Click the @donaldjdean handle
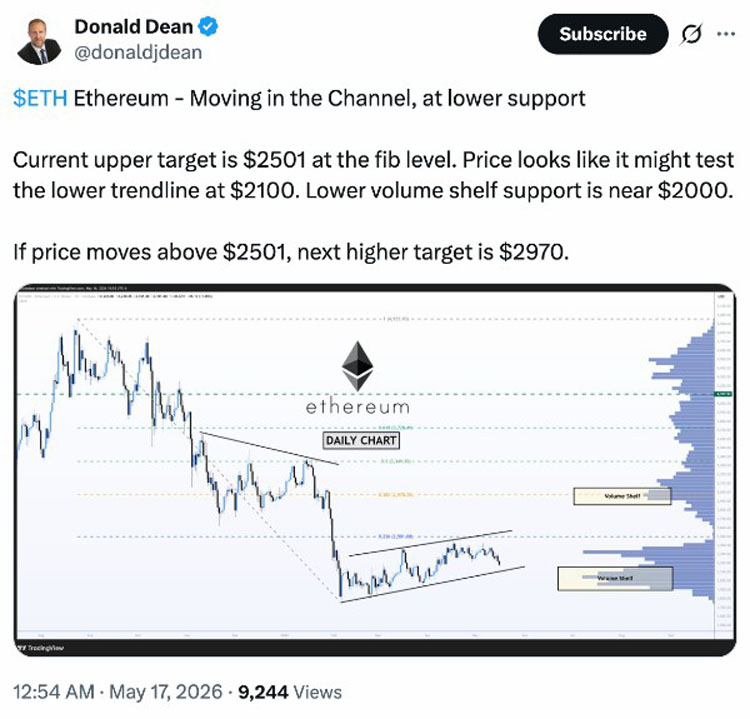Screen dimensions: 750x719 [x=138, y=52]
